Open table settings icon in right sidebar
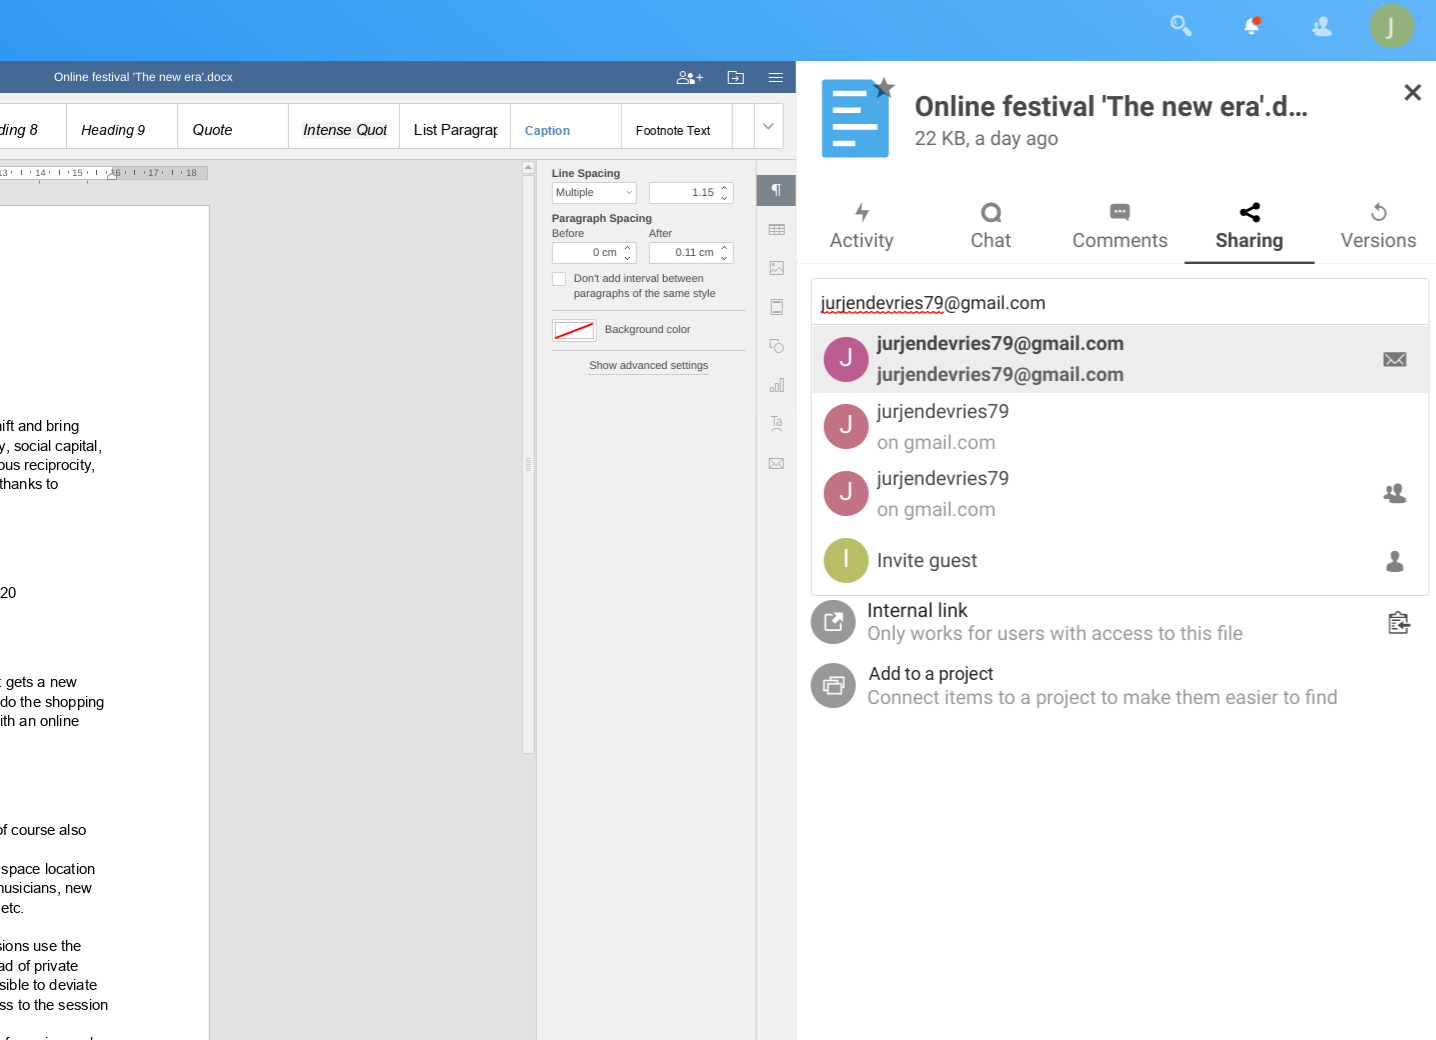 click(776, 230)
